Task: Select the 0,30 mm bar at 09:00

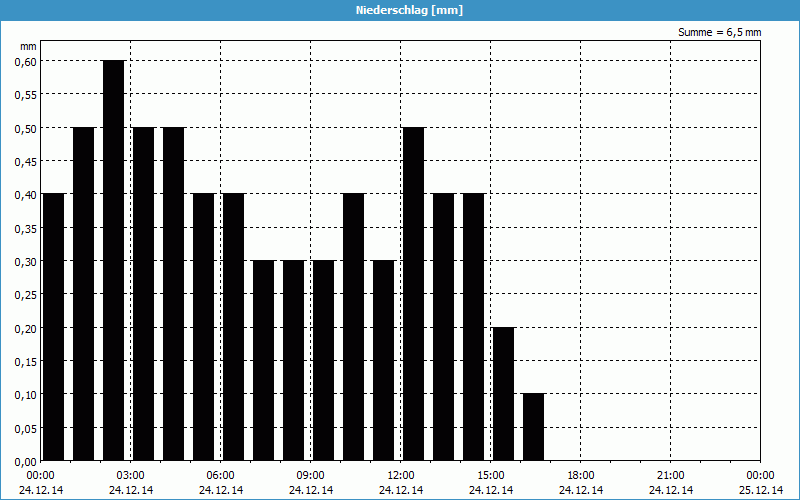Action: tap(323, 360)
